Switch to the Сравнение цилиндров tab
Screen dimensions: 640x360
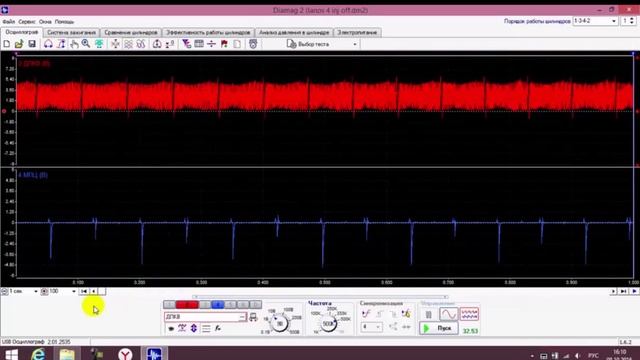(131, 32)
